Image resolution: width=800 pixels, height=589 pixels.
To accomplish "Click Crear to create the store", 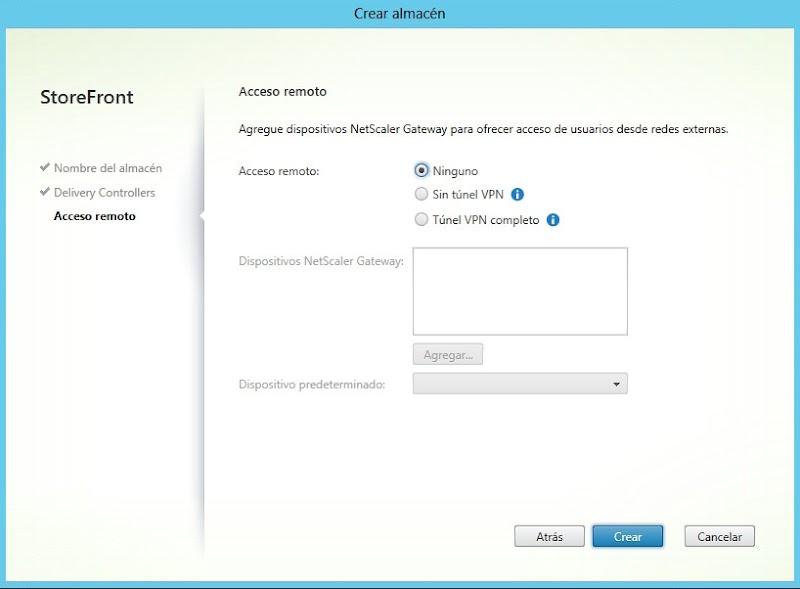I will point(628,536).
